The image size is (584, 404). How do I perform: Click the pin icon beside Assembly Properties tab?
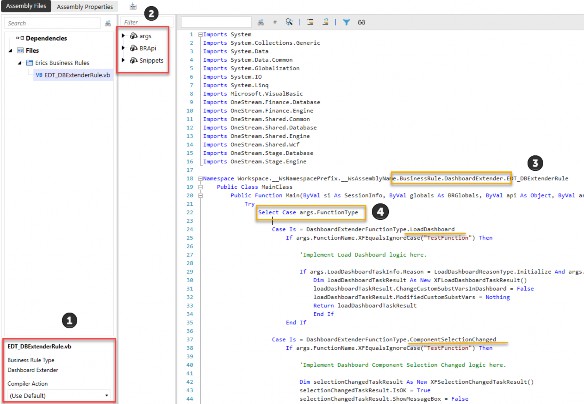point(133,6)
